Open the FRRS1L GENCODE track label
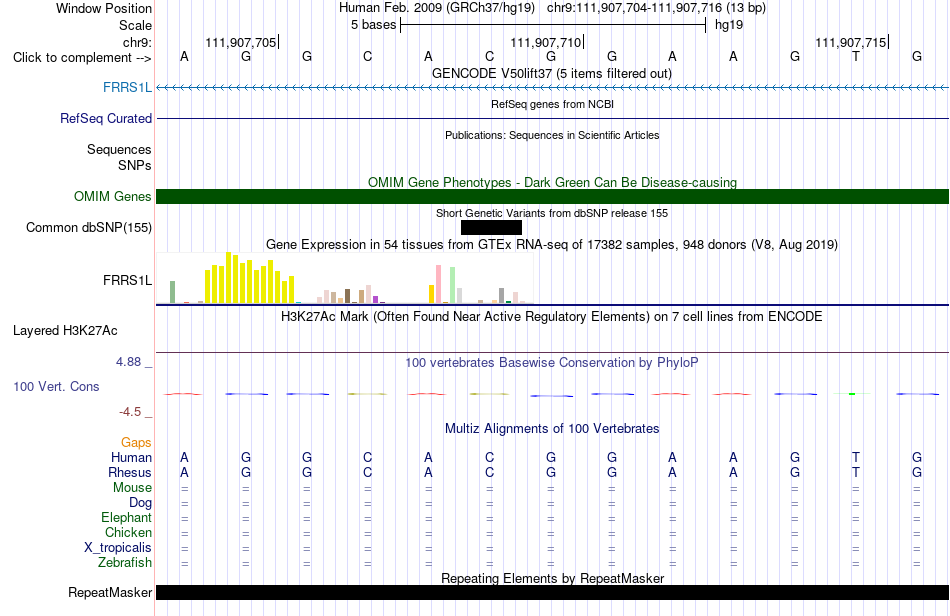950x616 pixels. [x=127, y=87]
